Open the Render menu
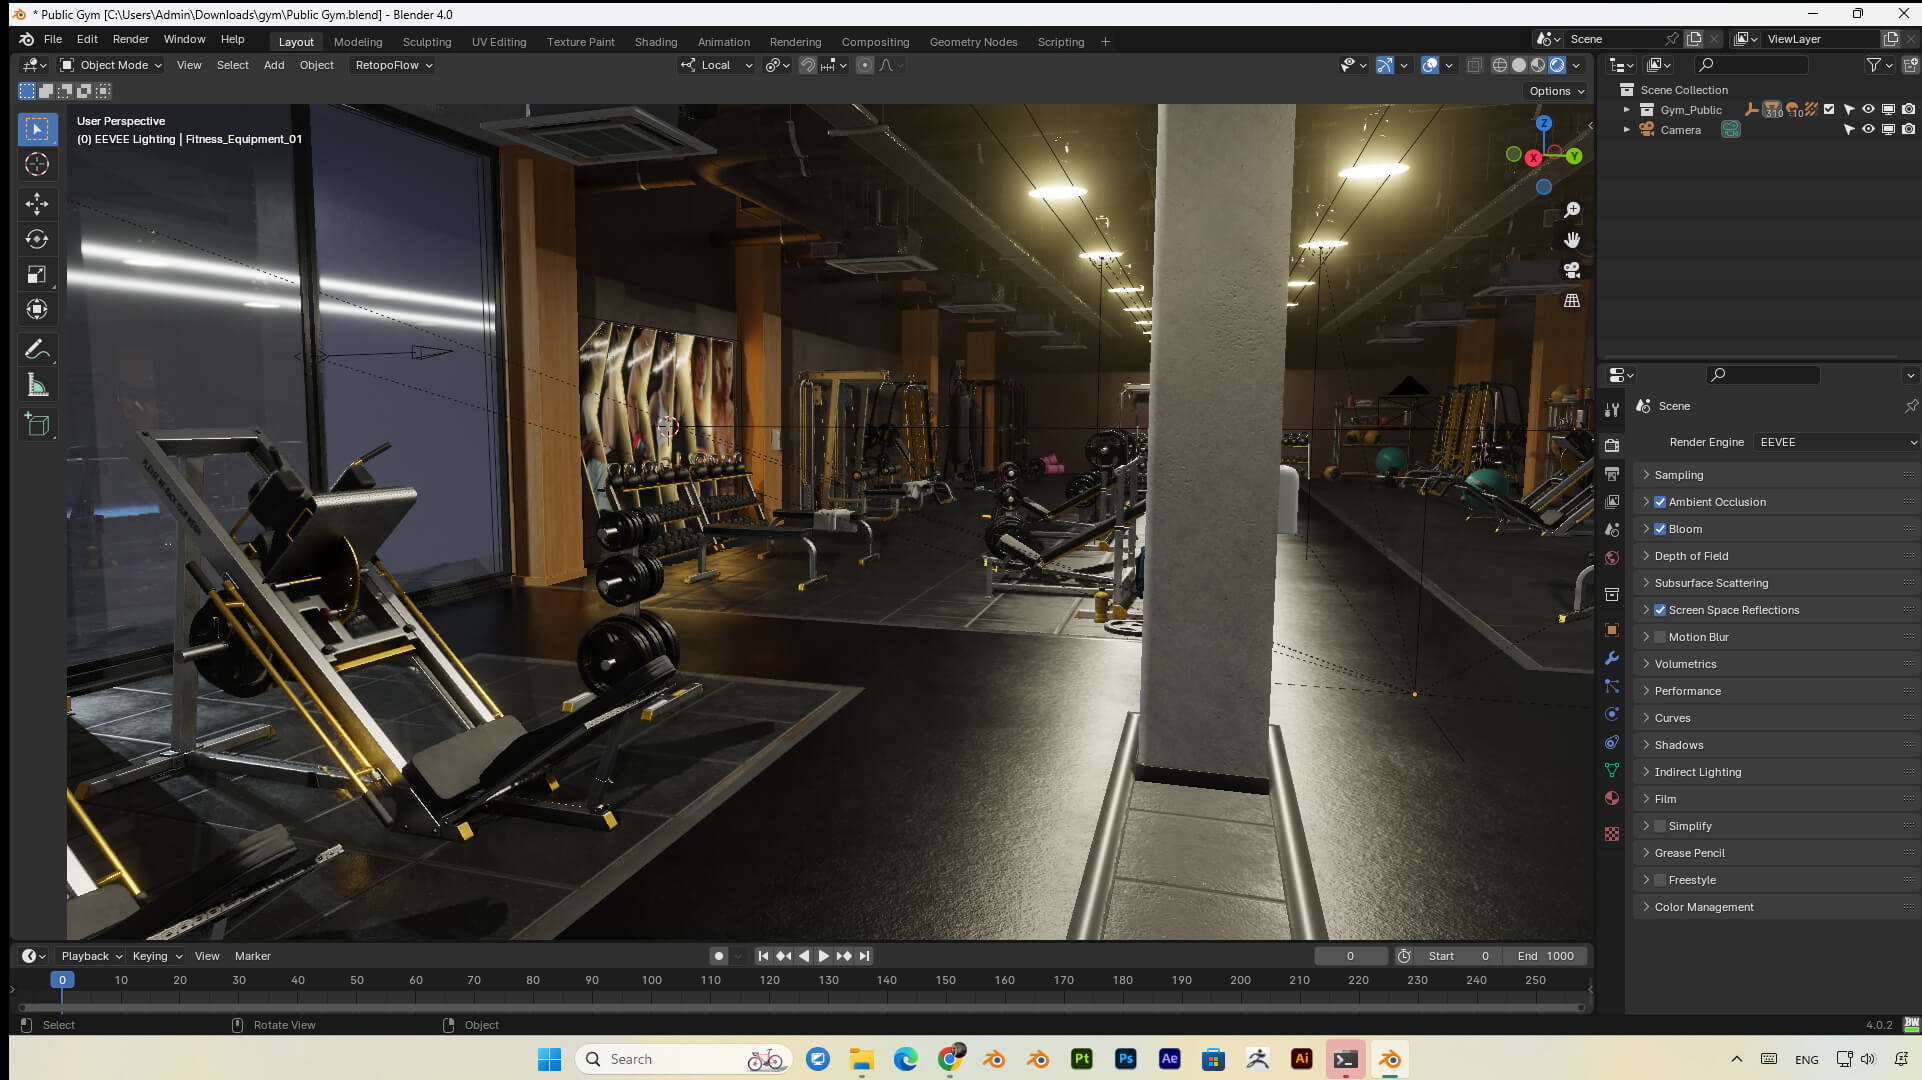Viewport: 1922px width, 1080px height. pyautogui.click(x=130, y=39)
